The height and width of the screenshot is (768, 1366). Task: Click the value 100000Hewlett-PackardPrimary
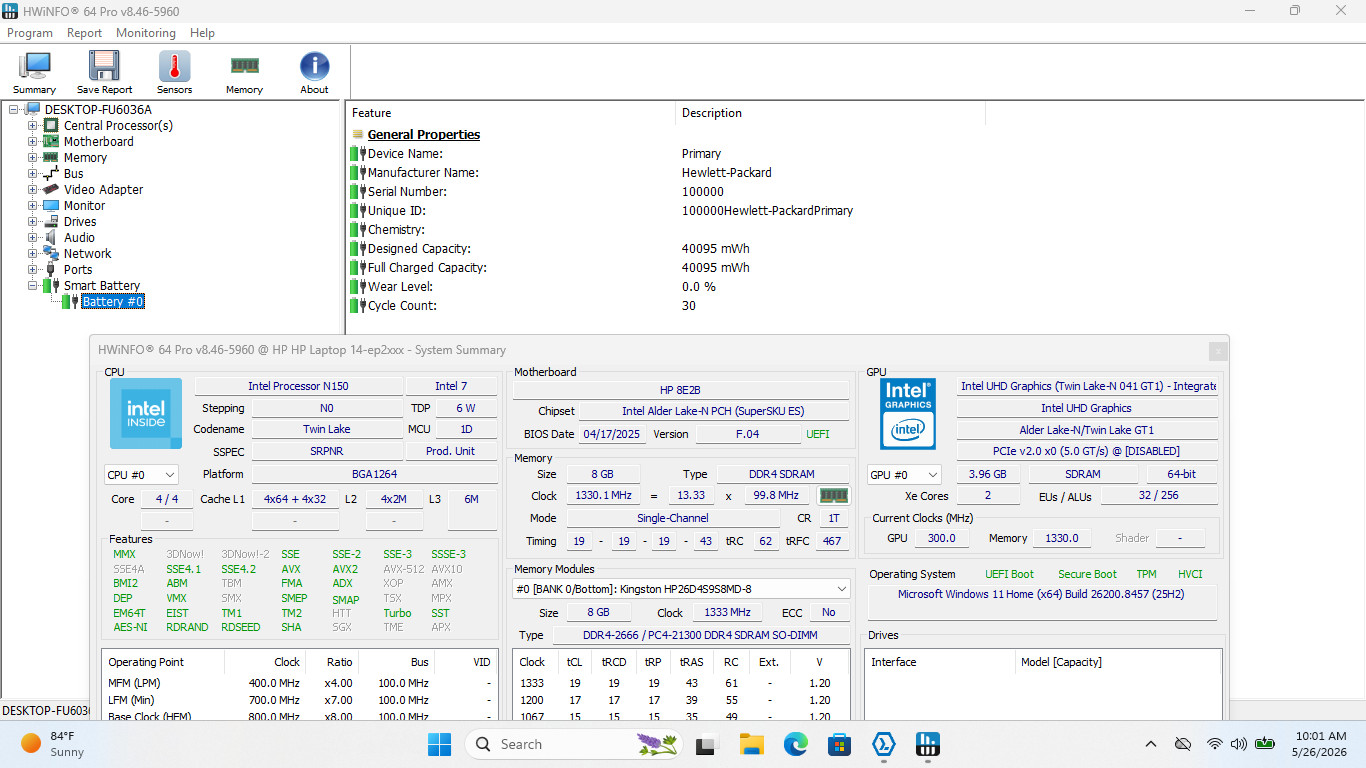(x=767, y=210)
